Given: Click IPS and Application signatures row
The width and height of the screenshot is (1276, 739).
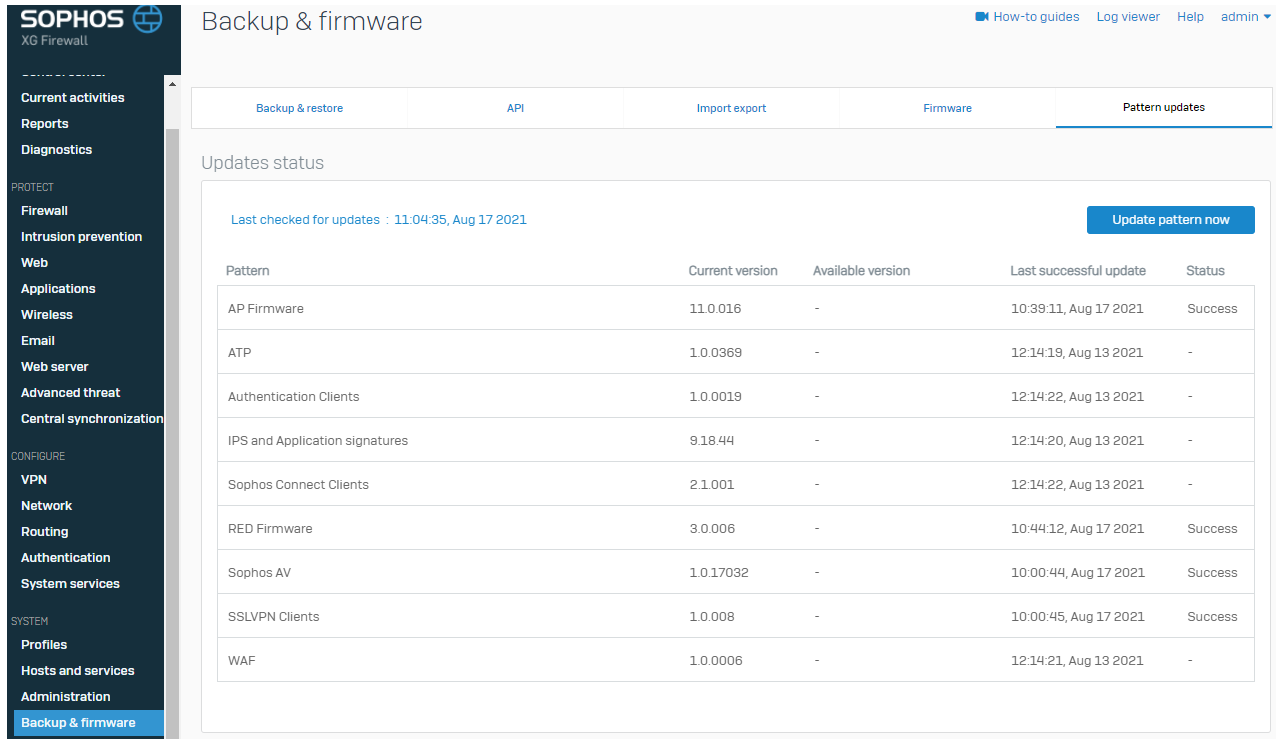Looking at the screenshot, I should tap(735, 440).
